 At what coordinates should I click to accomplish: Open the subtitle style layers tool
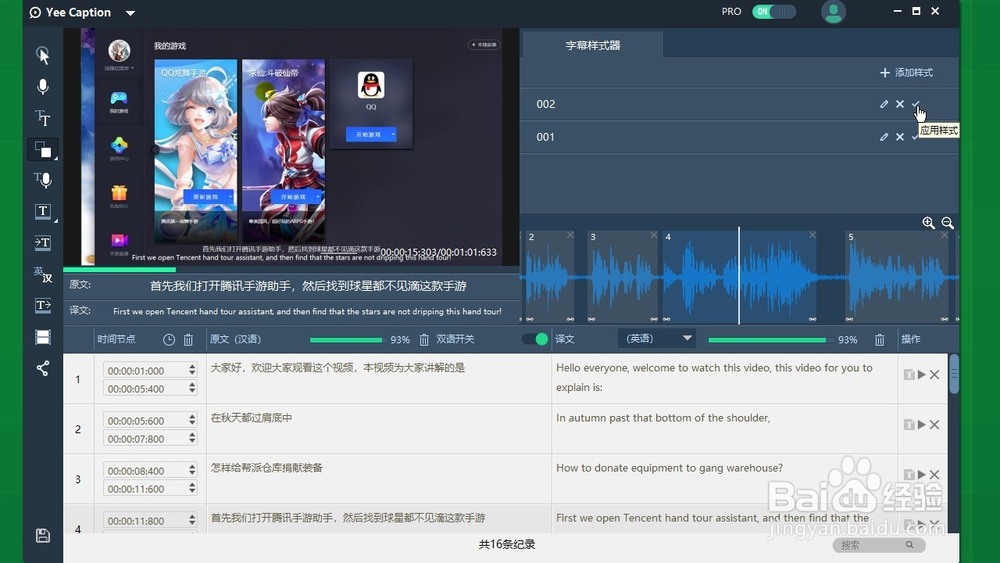(43, 149)
